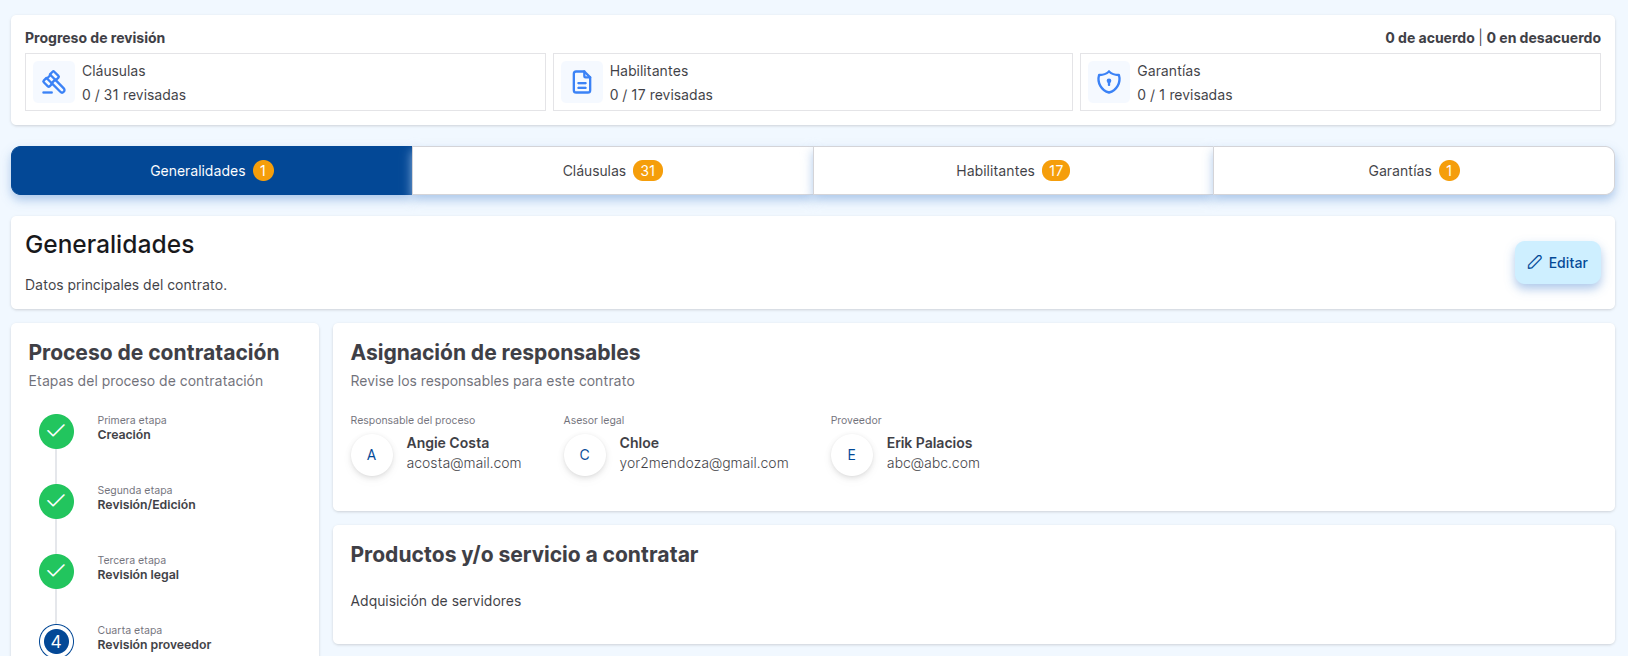Click the Revisión/Edición stage checkmark icon
1628x656 pixels.
(56, 501)
